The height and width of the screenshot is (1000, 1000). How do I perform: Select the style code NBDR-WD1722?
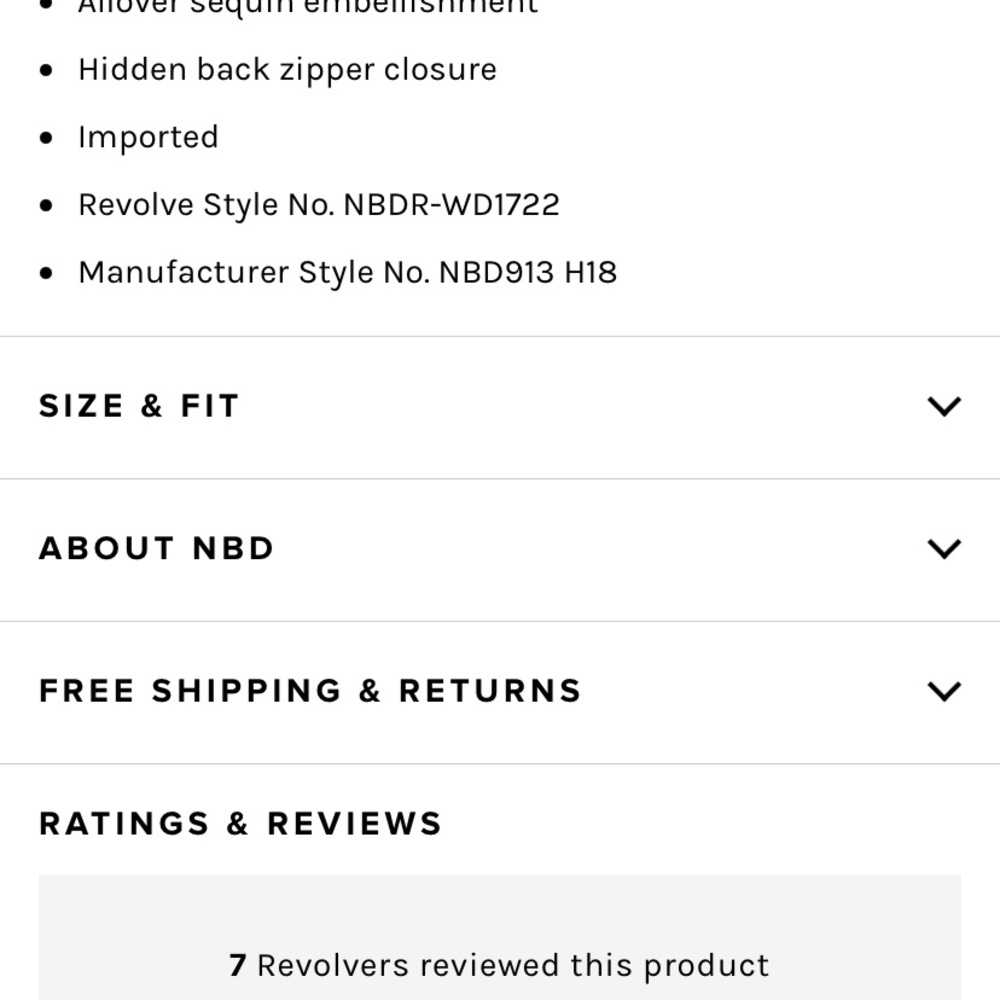pos(452,205)
